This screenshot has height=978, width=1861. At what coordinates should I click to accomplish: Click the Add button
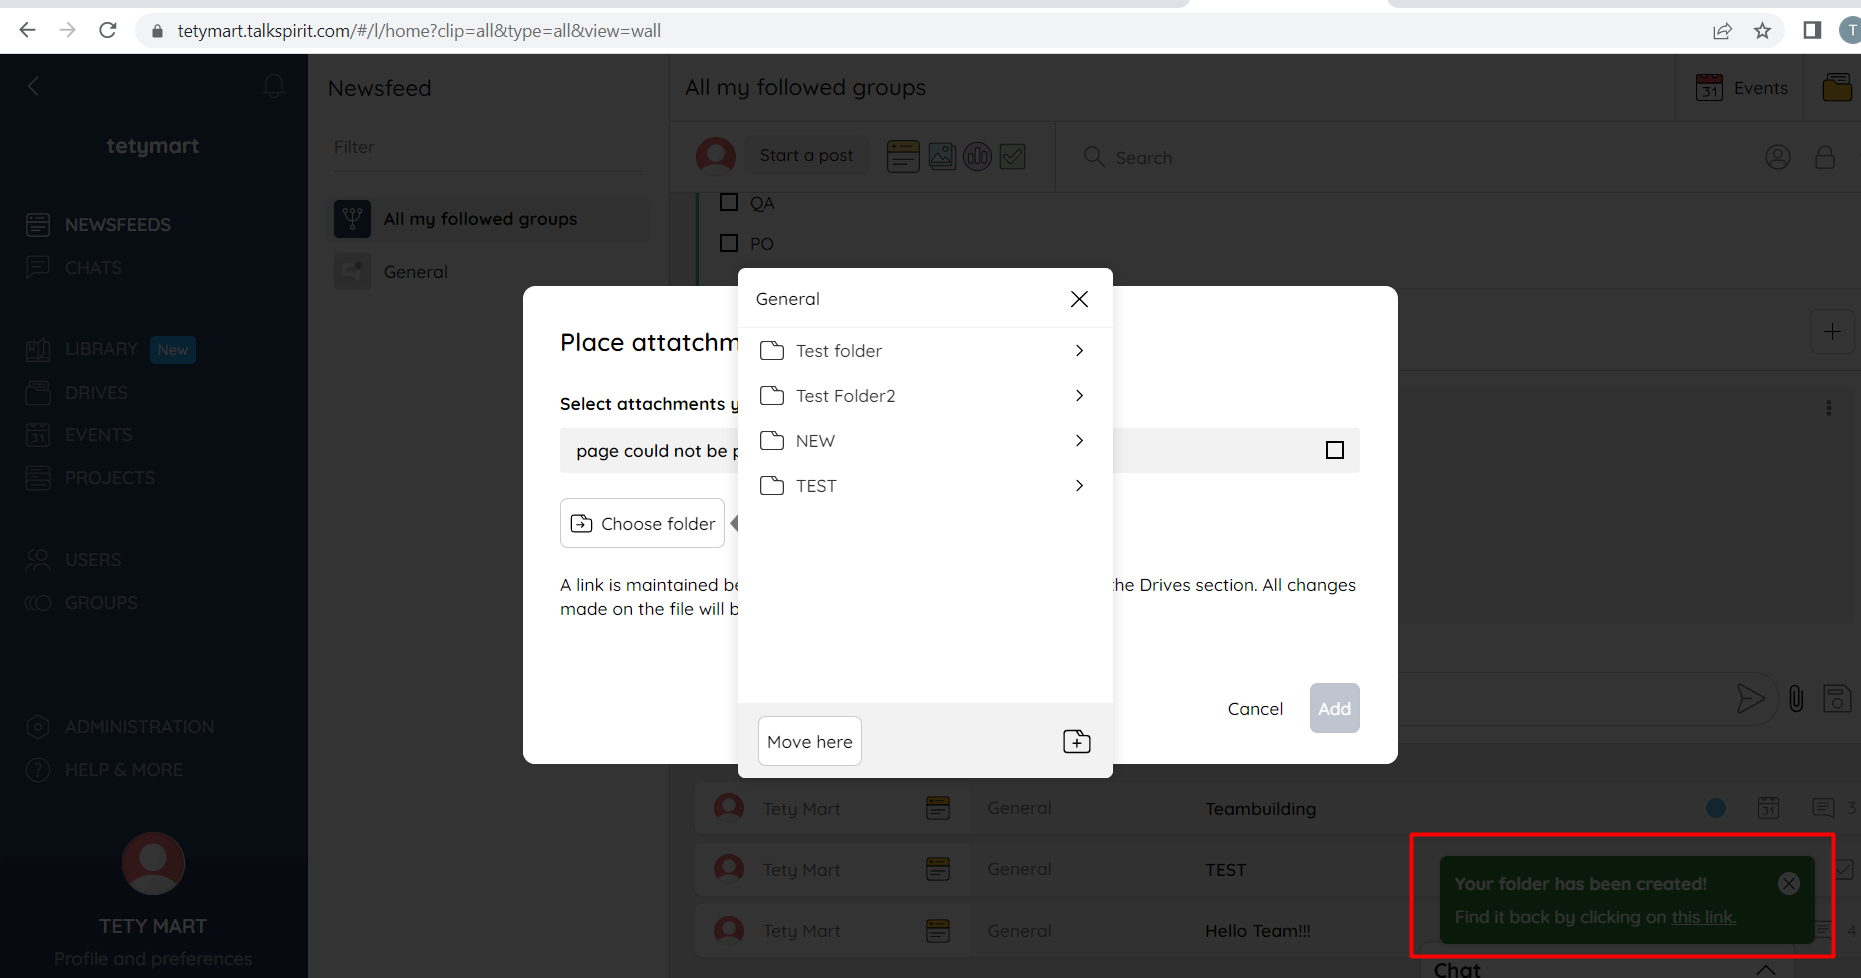(x=1334, y=708)
